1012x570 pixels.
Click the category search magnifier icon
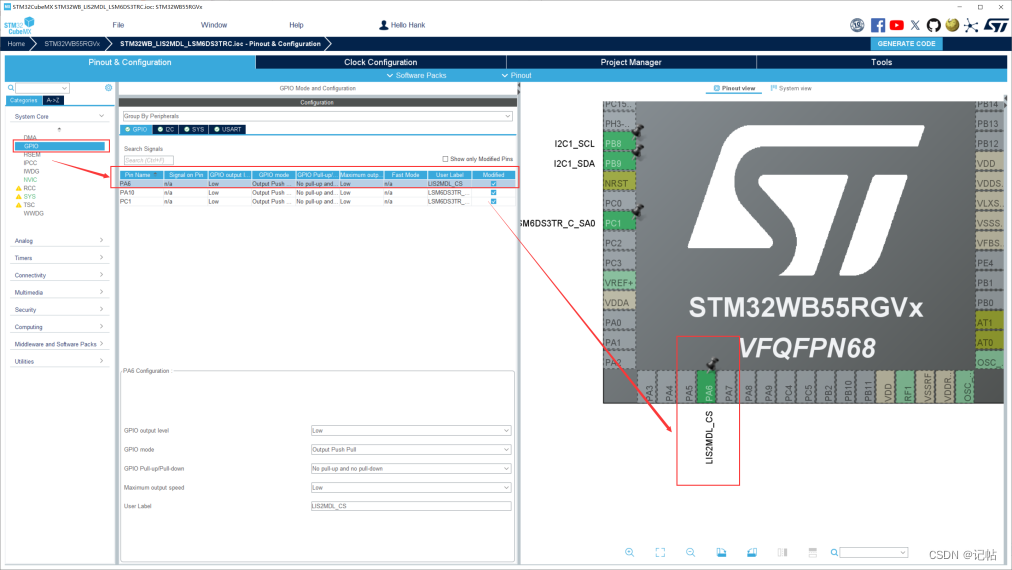click(x=11, y=88)
